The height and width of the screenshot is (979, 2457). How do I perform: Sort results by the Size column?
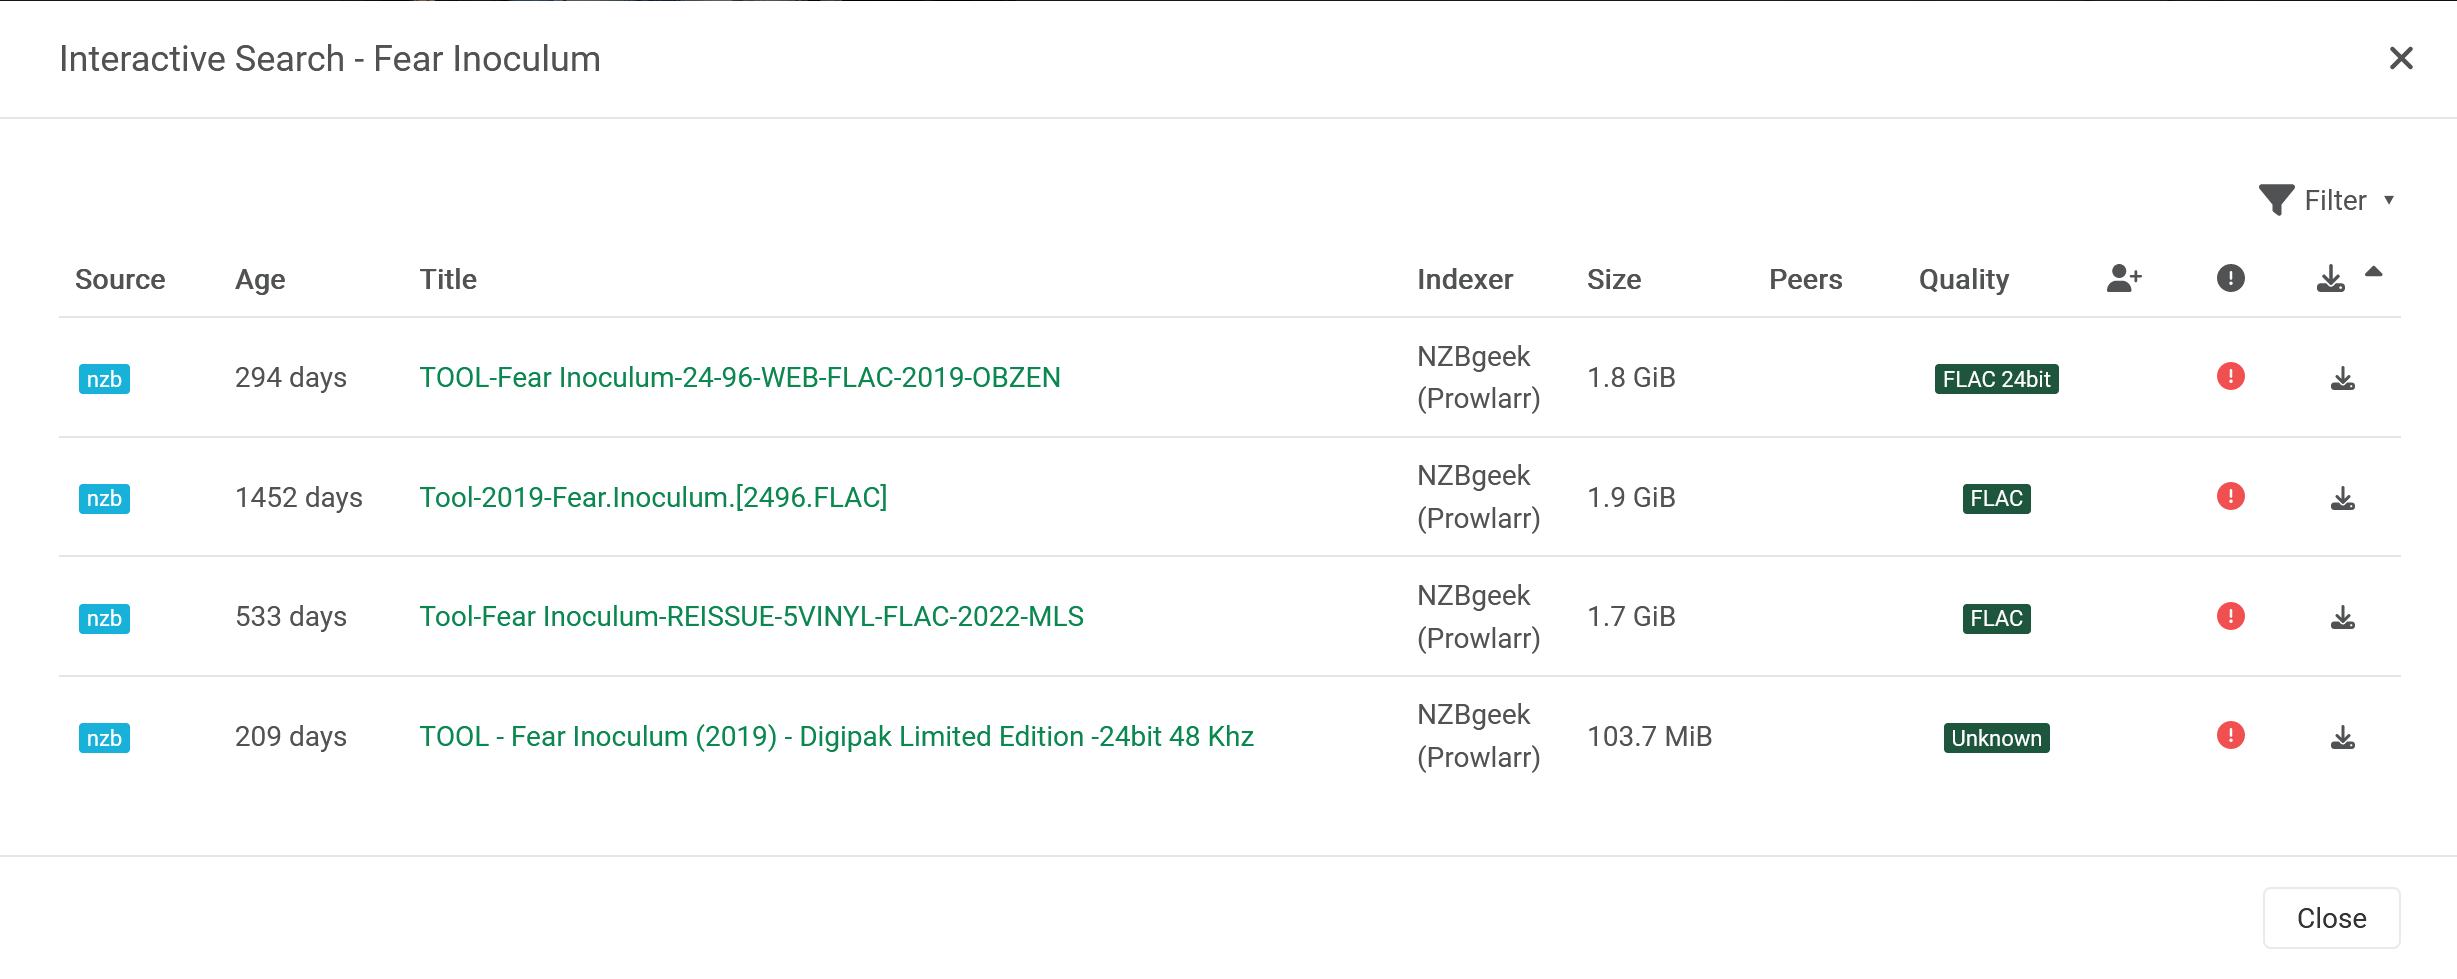tap(1614, 279)
